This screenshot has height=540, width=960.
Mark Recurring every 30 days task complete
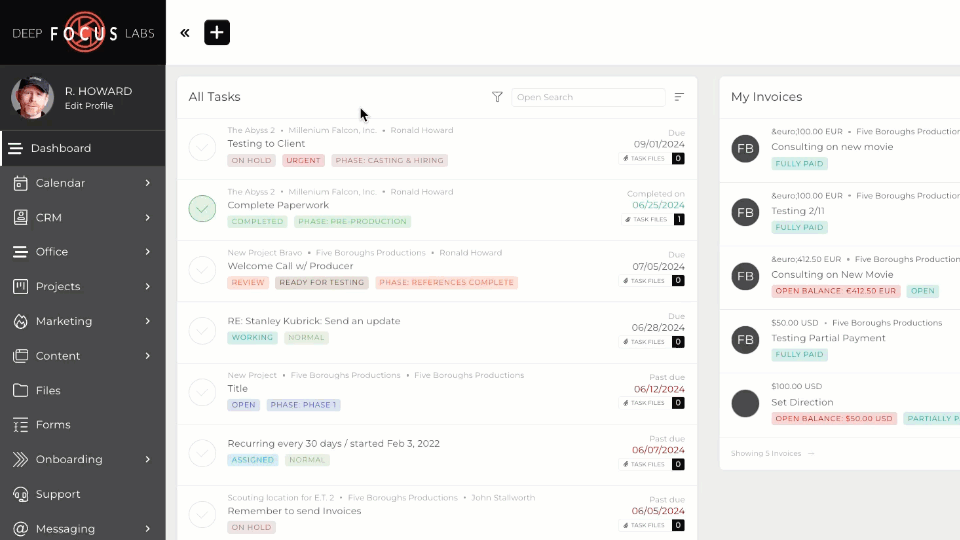click(202, 453)
